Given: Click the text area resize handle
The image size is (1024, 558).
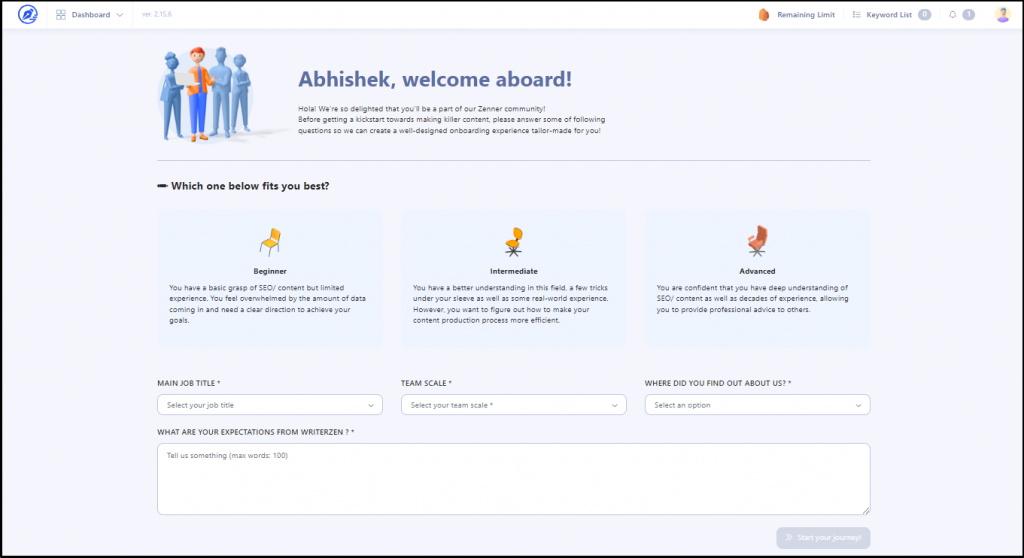Looking at the screenshot, I should click(865, 510).
